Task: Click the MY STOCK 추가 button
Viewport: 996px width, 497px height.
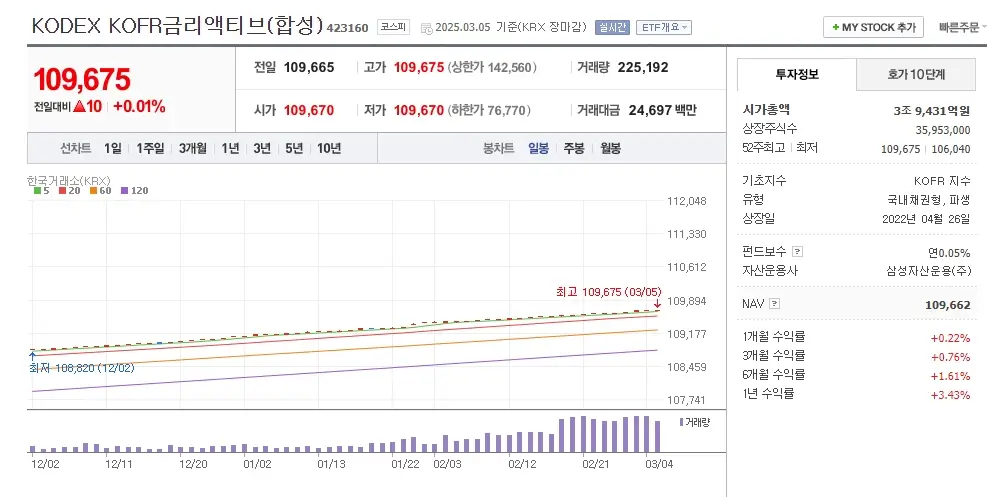Action: [x=873, y=28]
